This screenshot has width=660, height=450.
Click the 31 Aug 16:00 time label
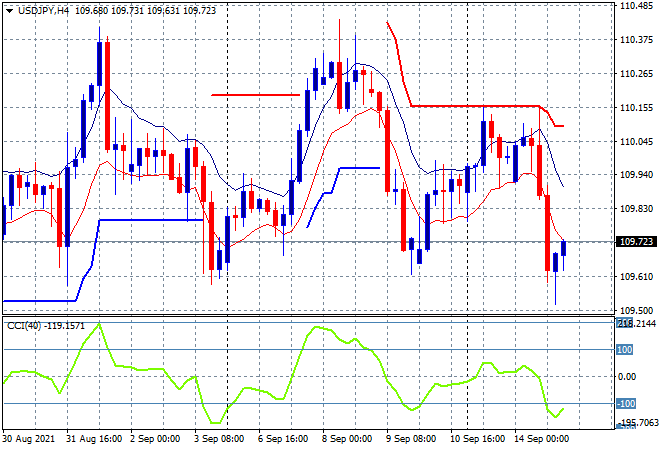94,439
